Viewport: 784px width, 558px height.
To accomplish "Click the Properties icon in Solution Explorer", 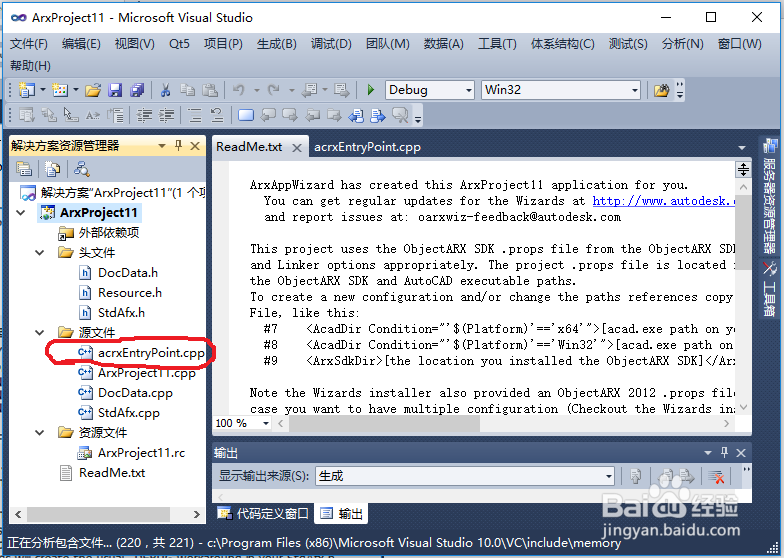I will pyautogui.click(x=24, y=169).
